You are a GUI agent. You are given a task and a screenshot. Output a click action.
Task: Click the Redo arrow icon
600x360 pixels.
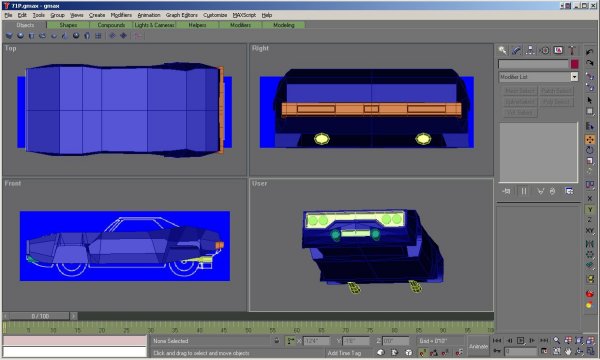tap(590, 63)
